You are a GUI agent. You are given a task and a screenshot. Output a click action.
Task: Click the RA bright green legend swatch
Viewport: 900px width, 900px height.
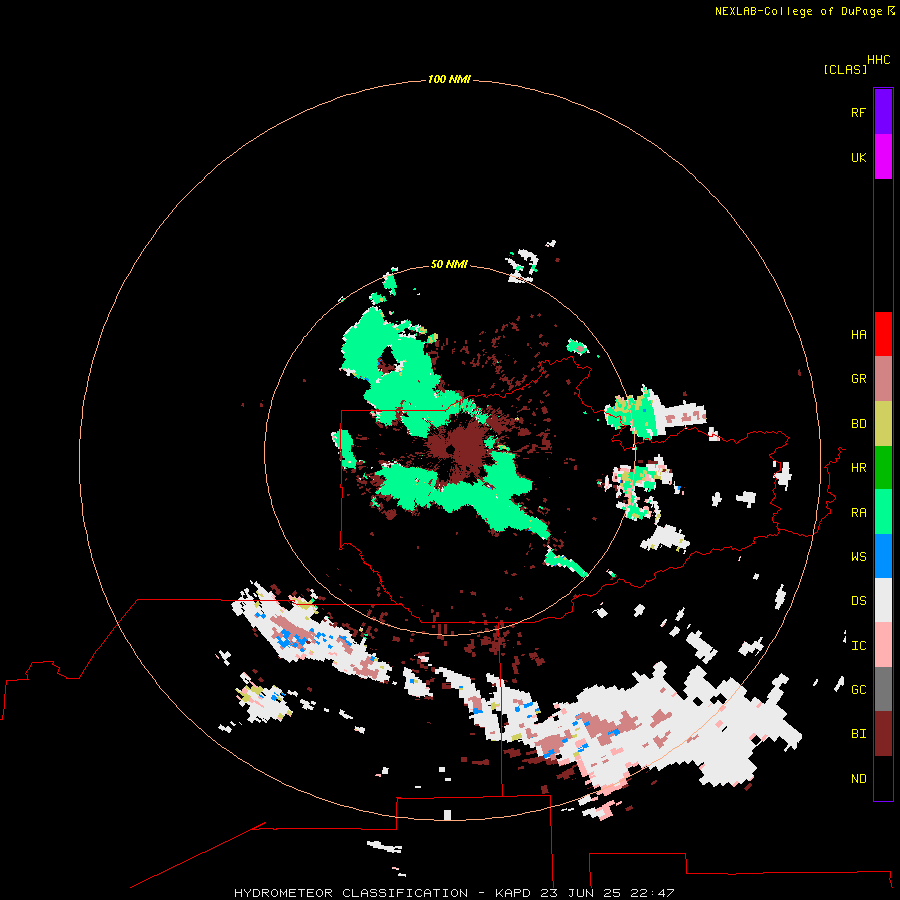point(883,512)
